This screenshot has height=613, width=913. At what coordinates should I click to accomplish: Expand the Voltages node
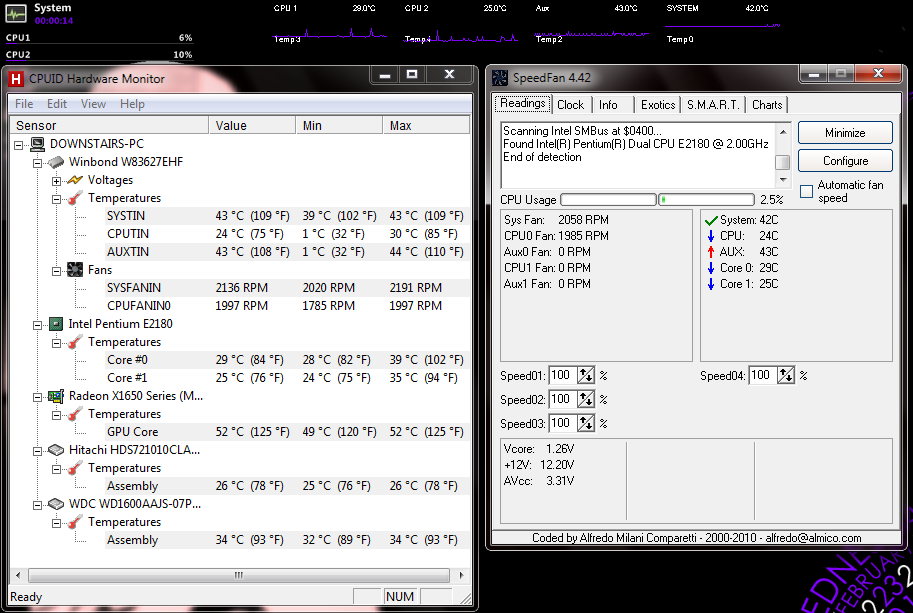(56, 181)
